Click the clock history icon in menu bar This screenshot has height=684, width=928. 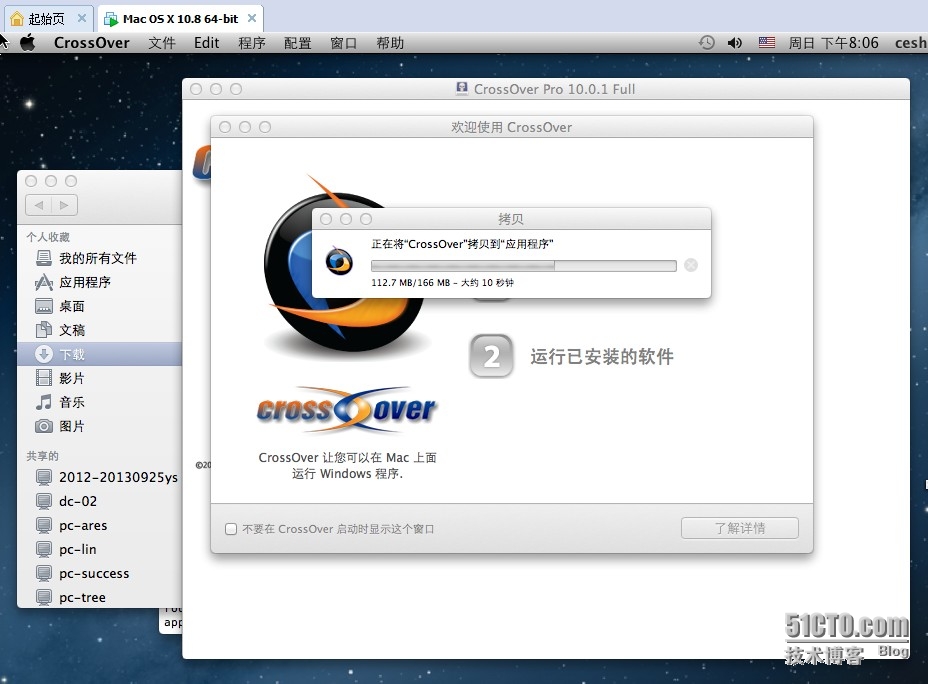(x=706, y=42)
